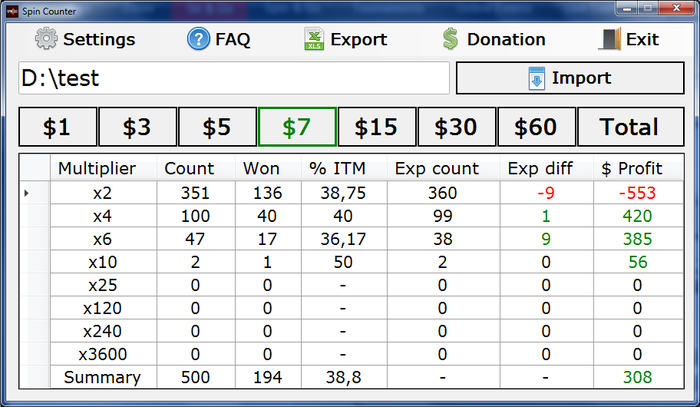This screenshot has width=700, height=407.
Task: Click the expected count value 360
Action: (442, 193)
